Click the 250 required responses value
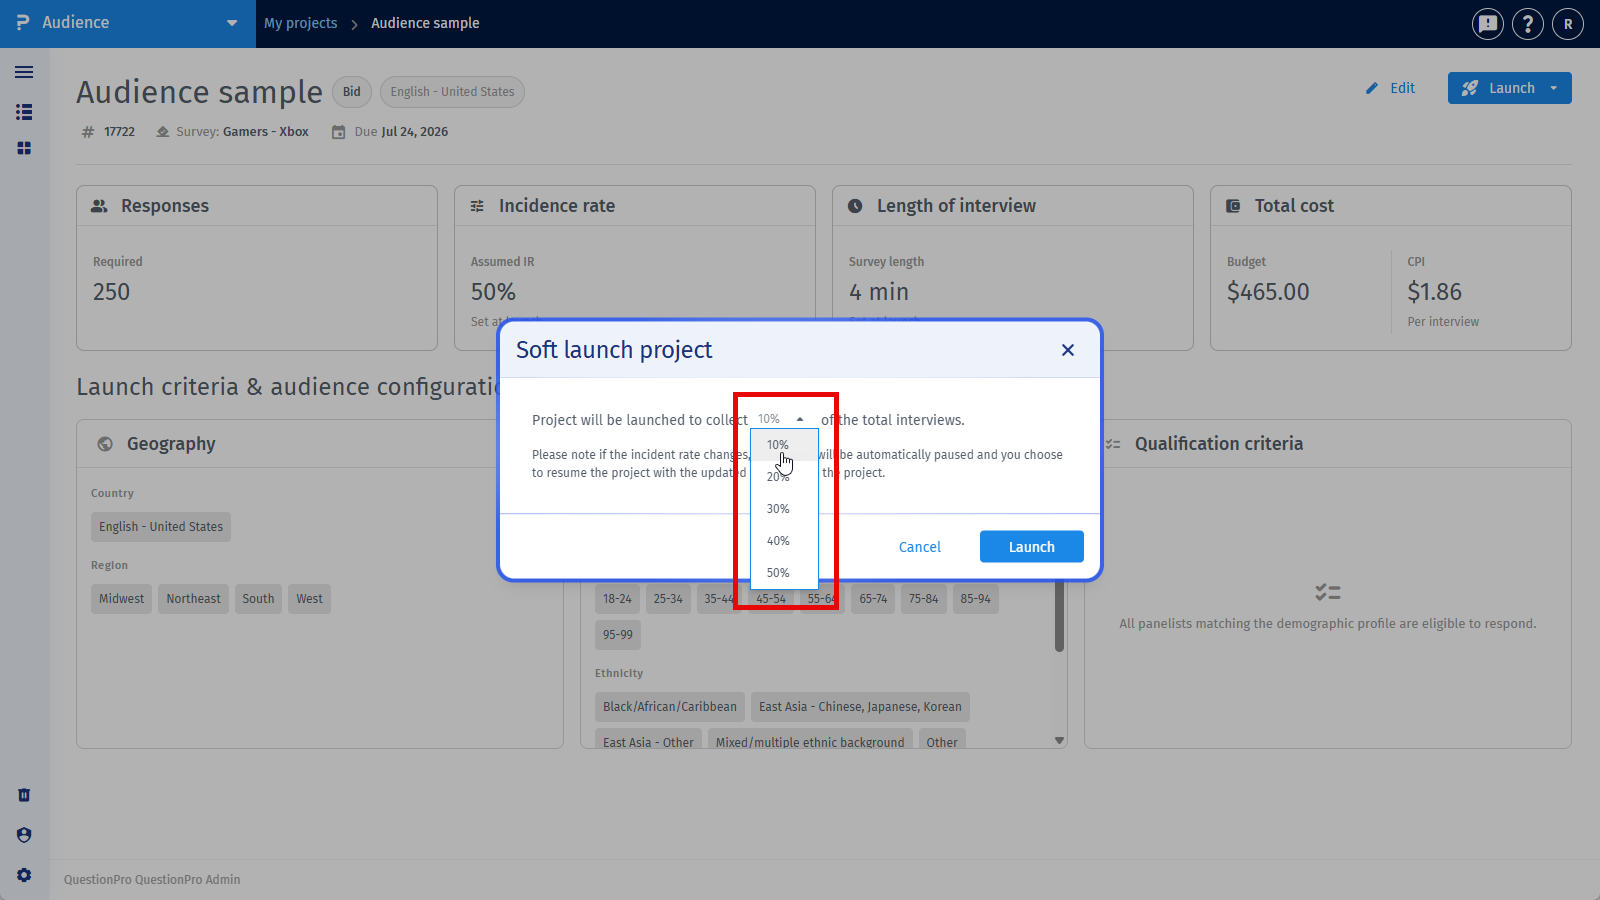Viewport: 1600px width, 900px height. click(112, 292)
